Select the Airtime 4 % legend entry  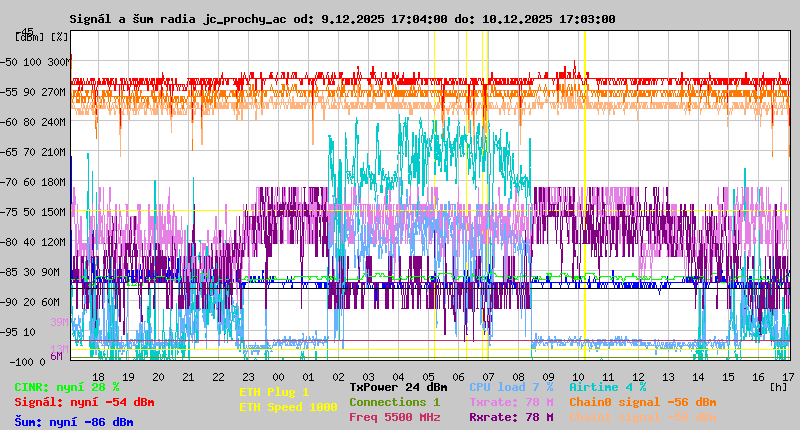(x=608, y=386)
